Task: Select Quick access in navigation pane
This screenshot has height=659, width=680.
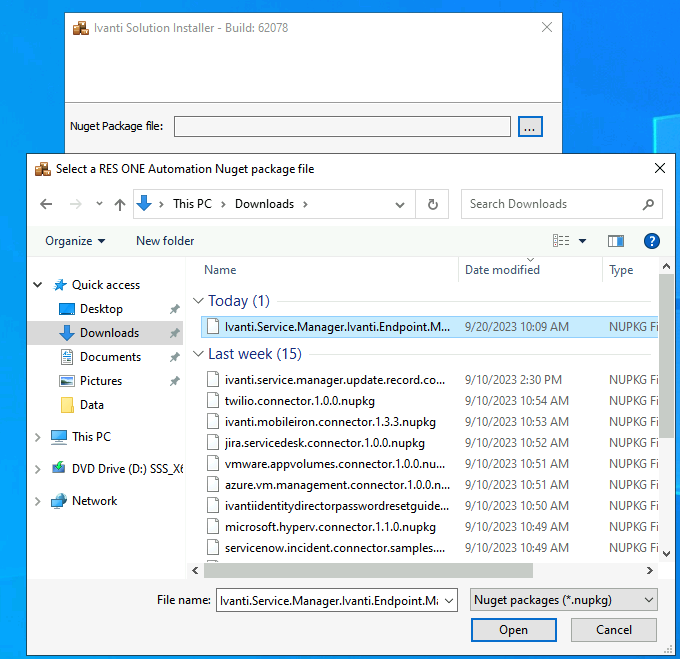Action: (105, 285)
